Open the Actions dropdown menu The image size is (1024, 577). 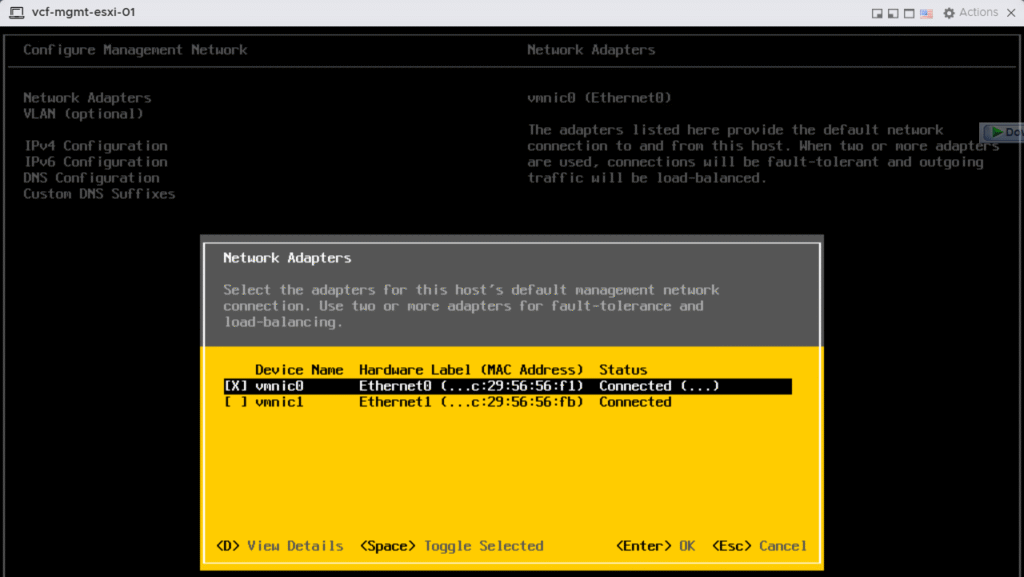[x=977, y=13]
